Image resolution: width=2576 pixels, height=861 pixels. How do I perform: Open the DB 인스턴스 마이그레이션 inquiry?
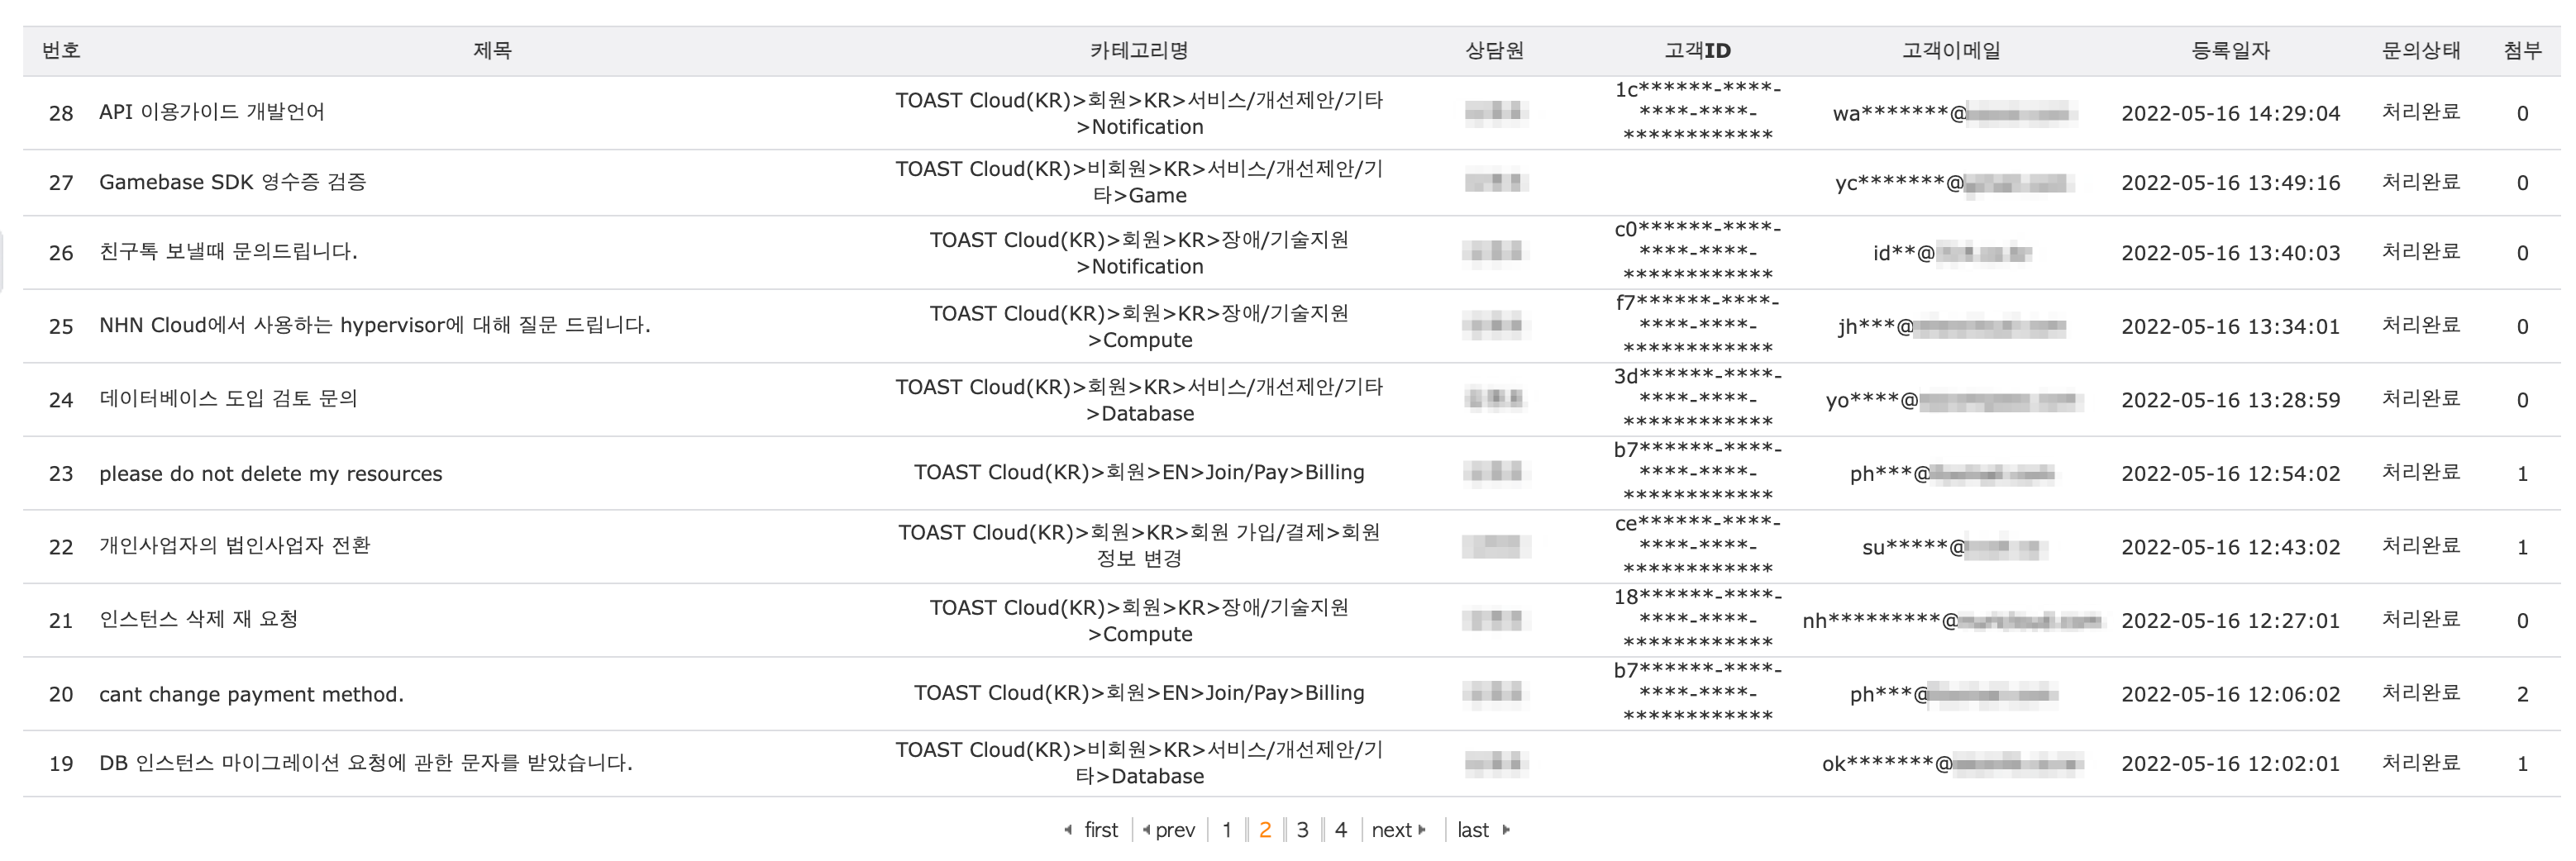[366, 763]
